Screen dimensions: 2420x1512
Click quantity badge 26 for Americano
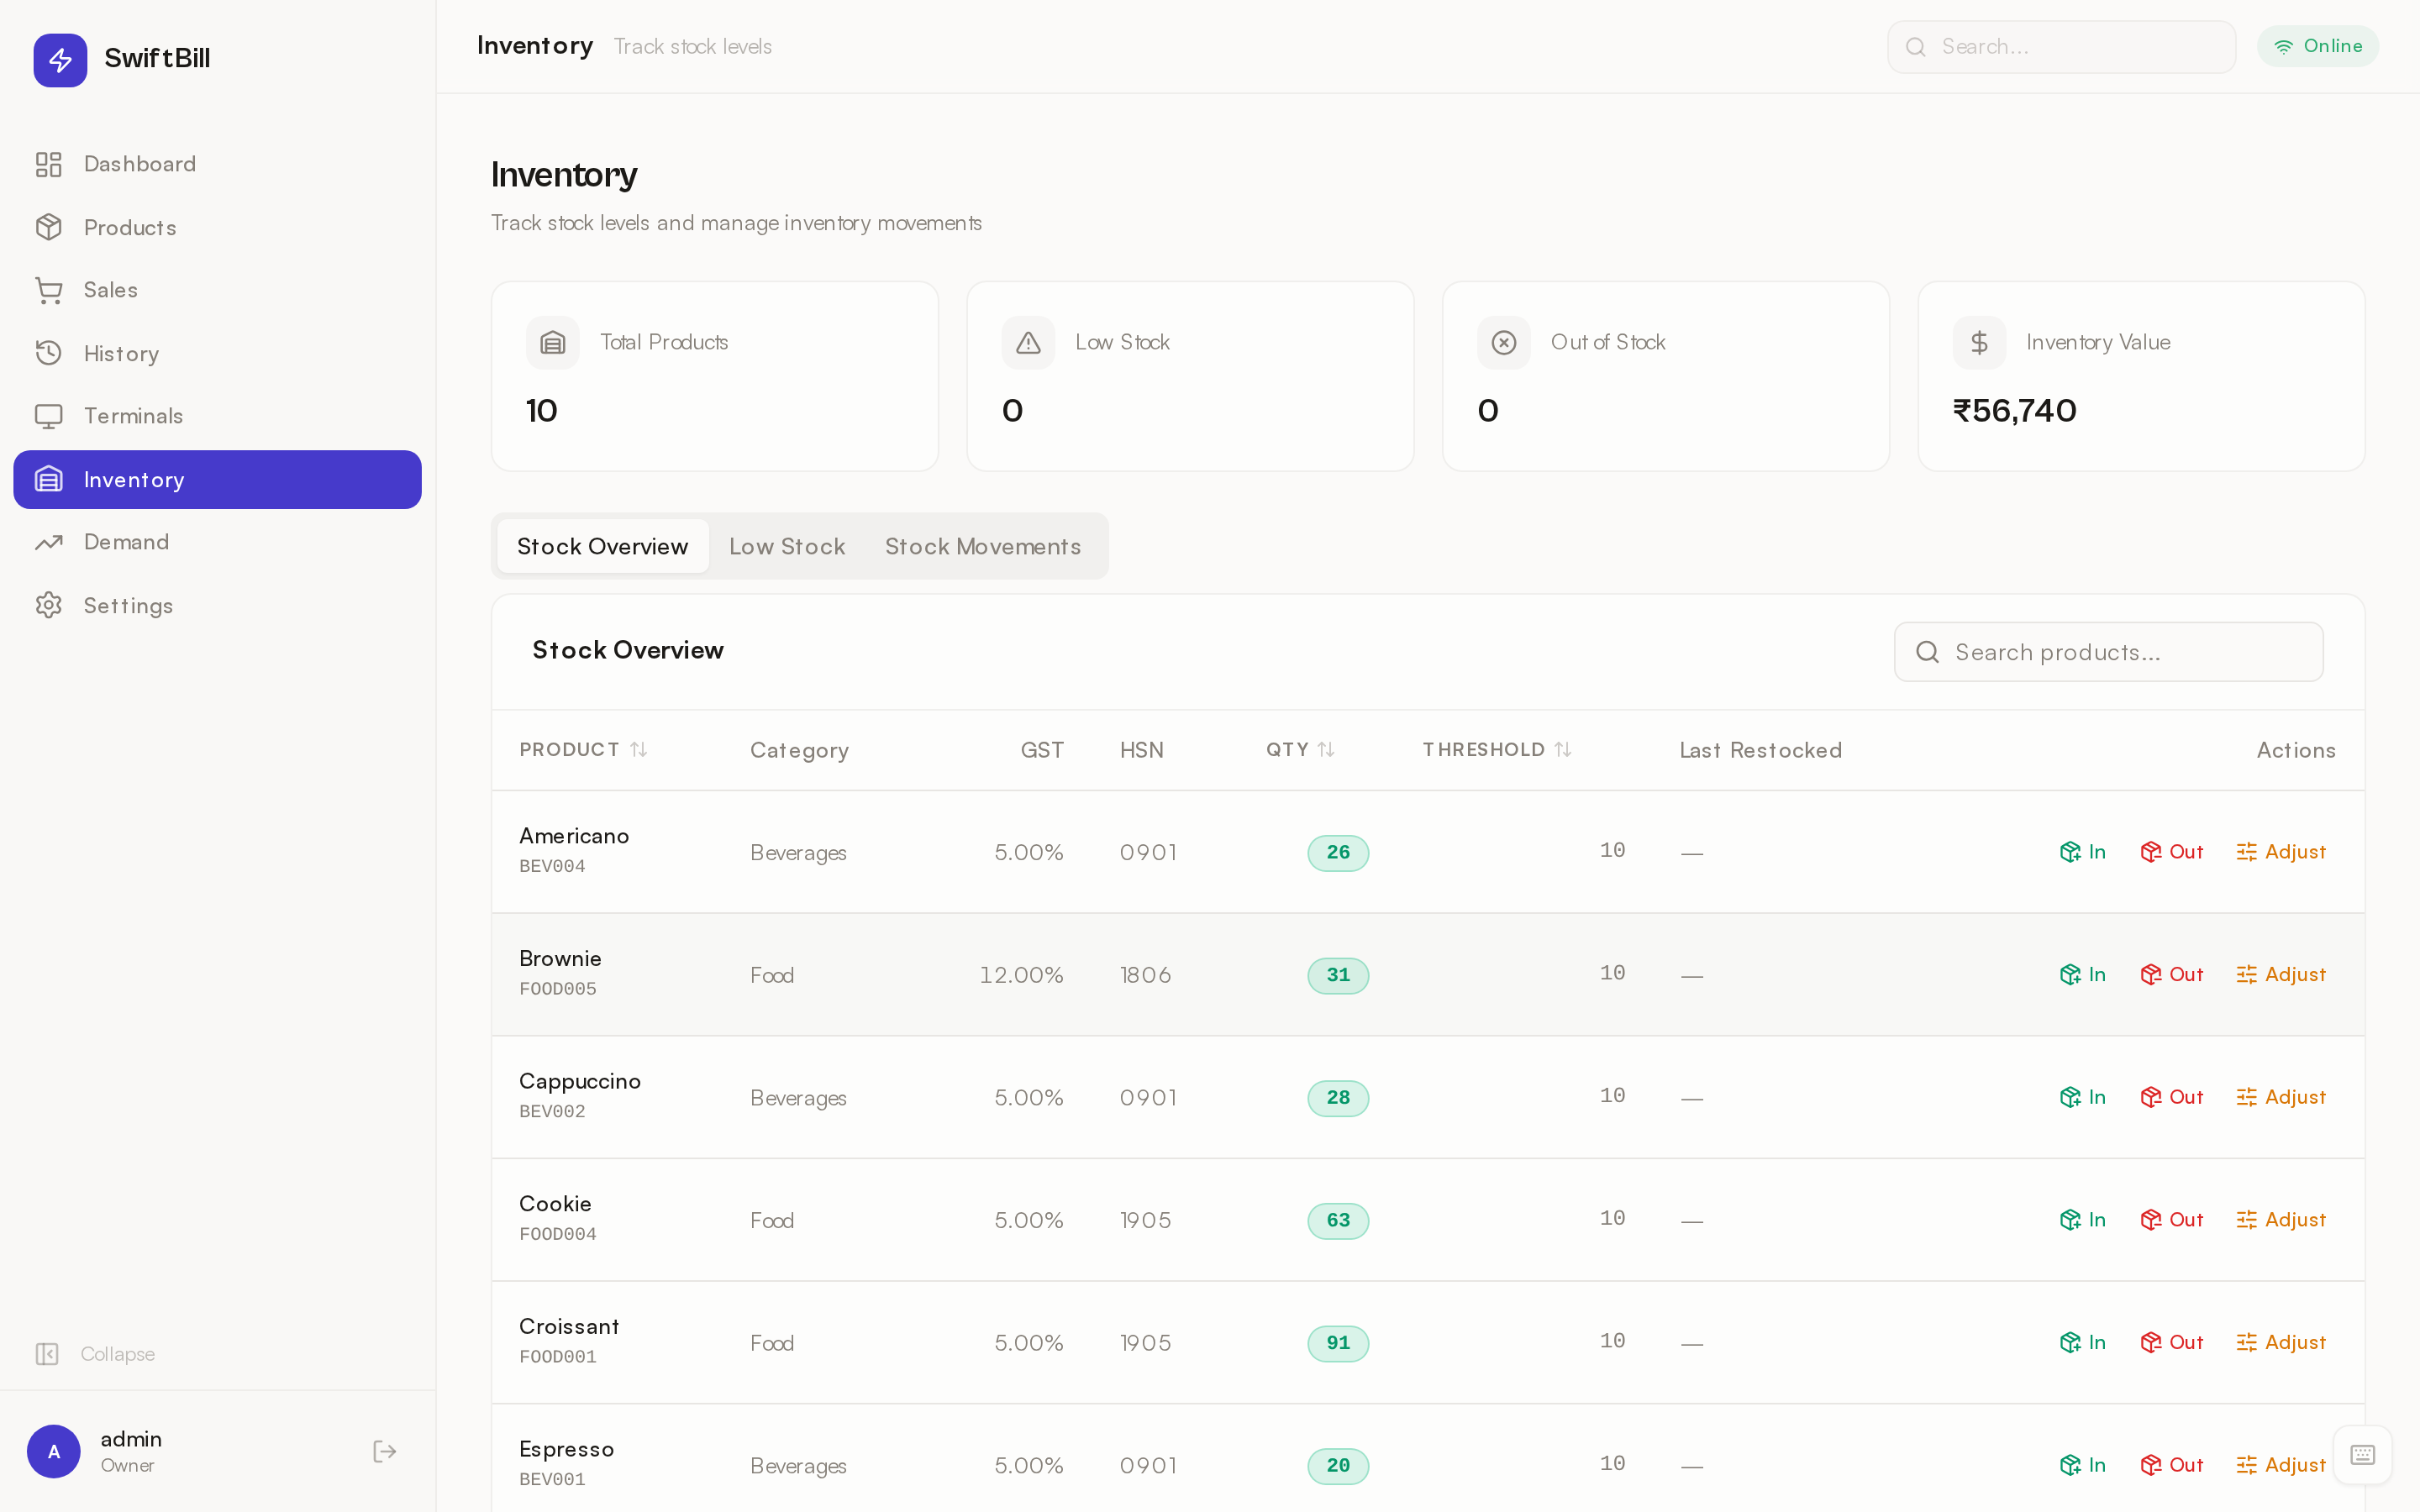click(x=1338, y=852)
